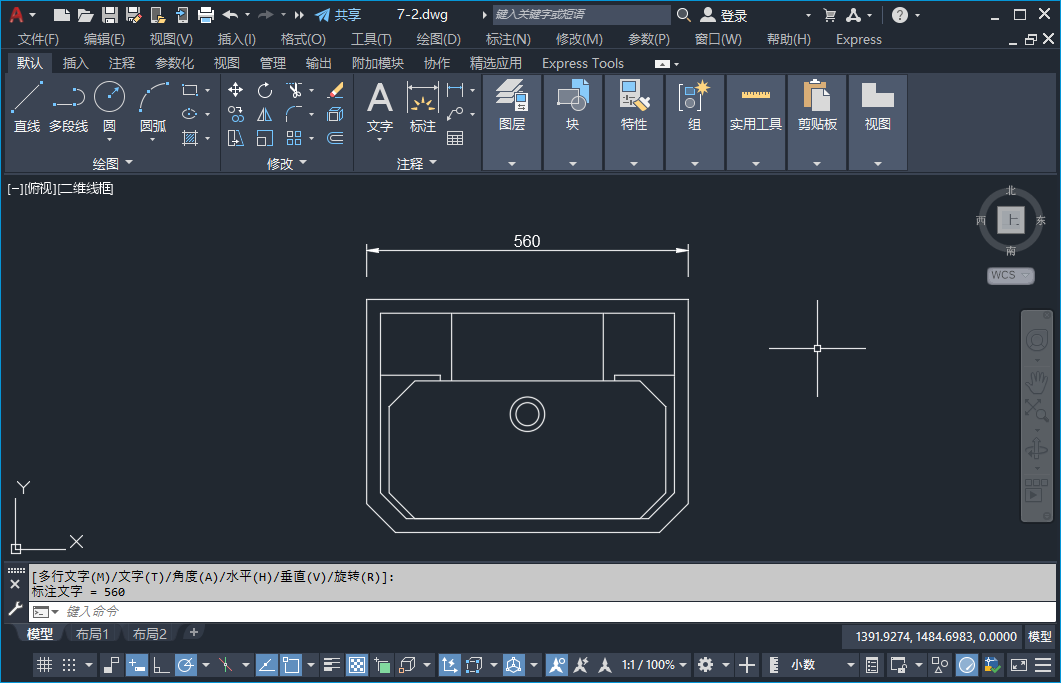Switch to the 注释 ribbon tab
Screen dimensions: 1061x683
pos(122,63)
